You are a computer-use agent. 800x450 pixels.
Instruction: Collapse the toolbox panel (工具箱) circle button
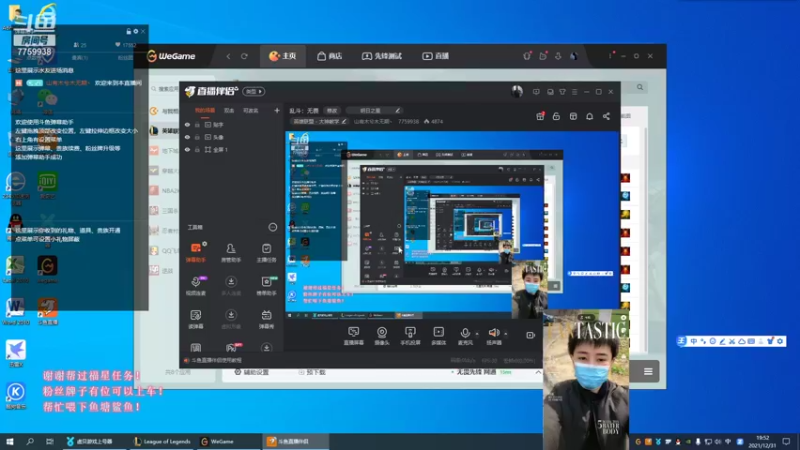[273, 227]
